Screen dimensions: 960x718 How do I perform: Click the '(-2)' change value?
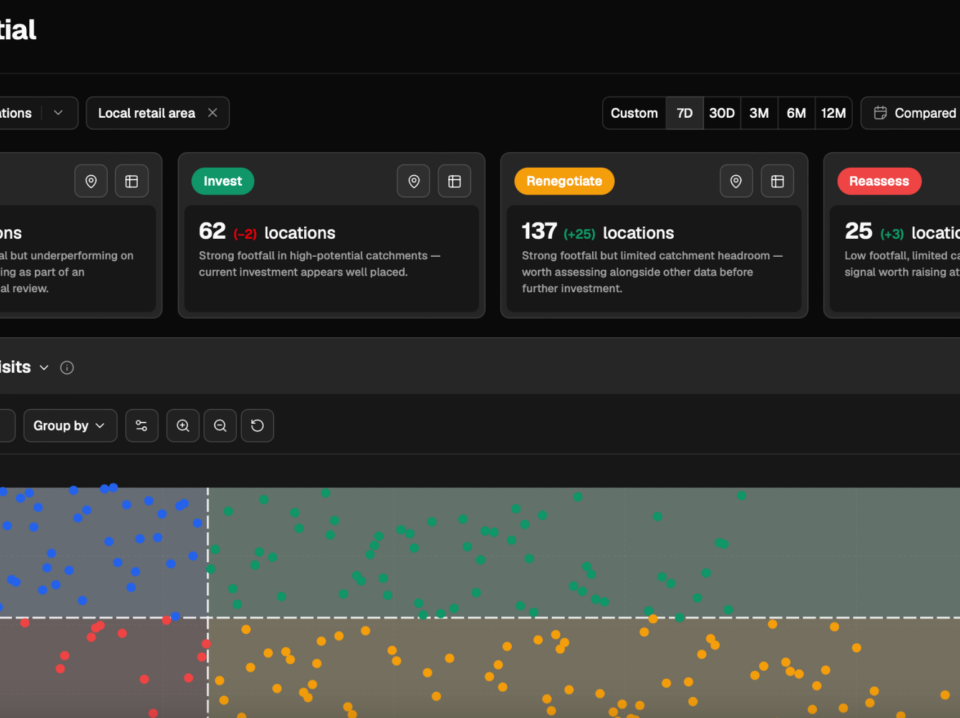[x=245, y=234]
